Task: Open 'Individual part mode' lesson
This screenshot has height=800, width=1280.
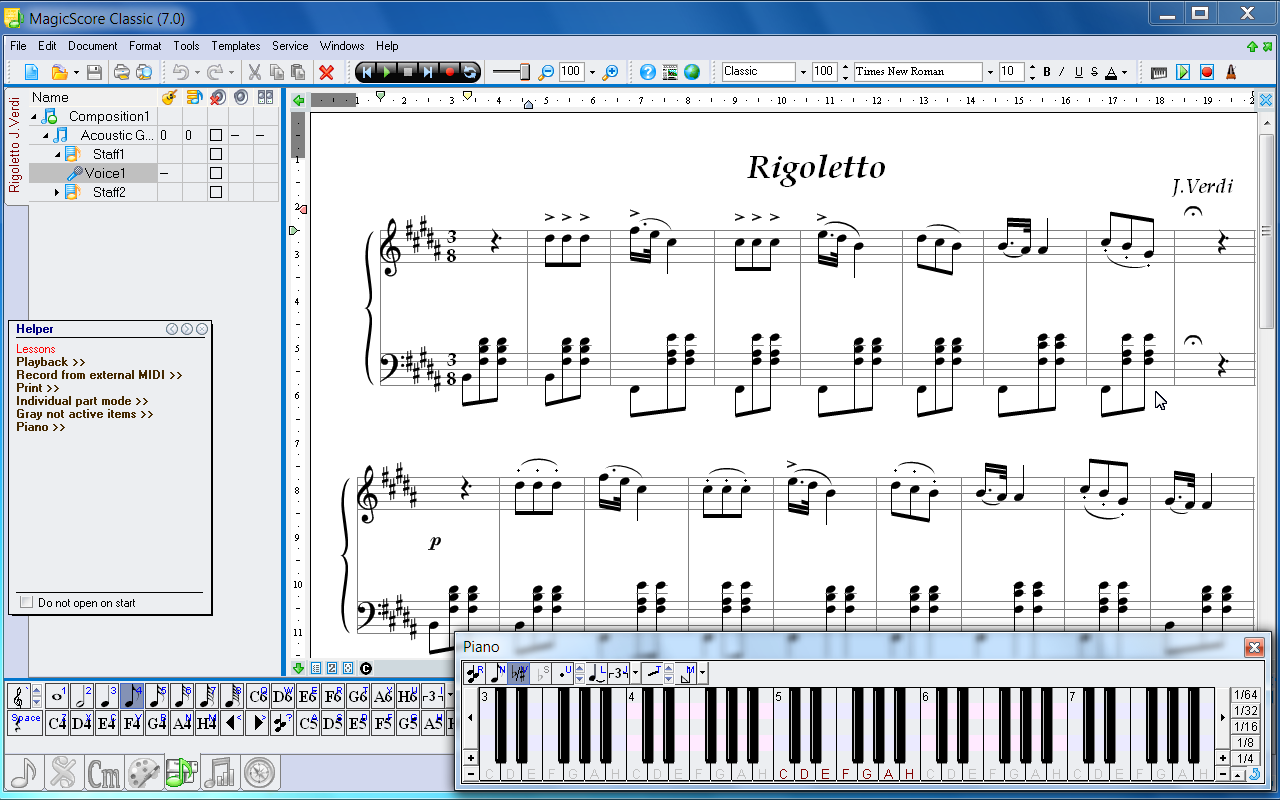Action: click(82, 401)
